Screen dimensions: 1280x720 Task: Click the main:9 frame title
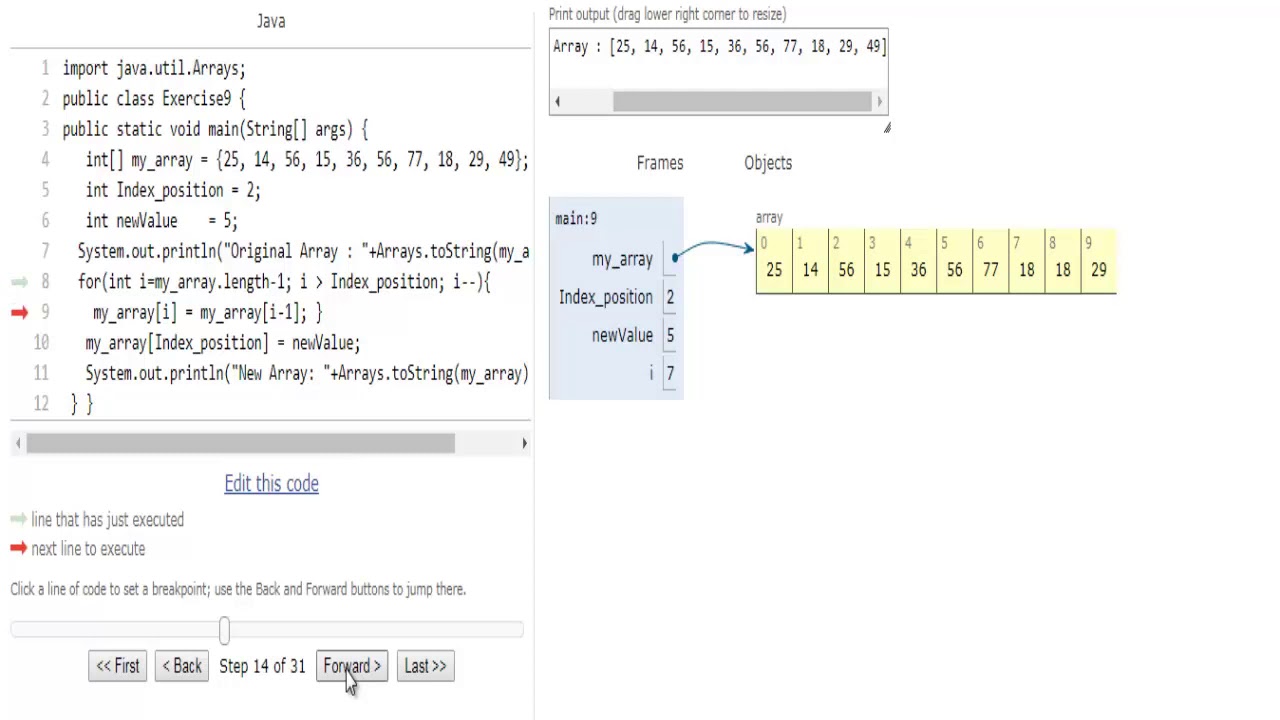pos(576,219)
